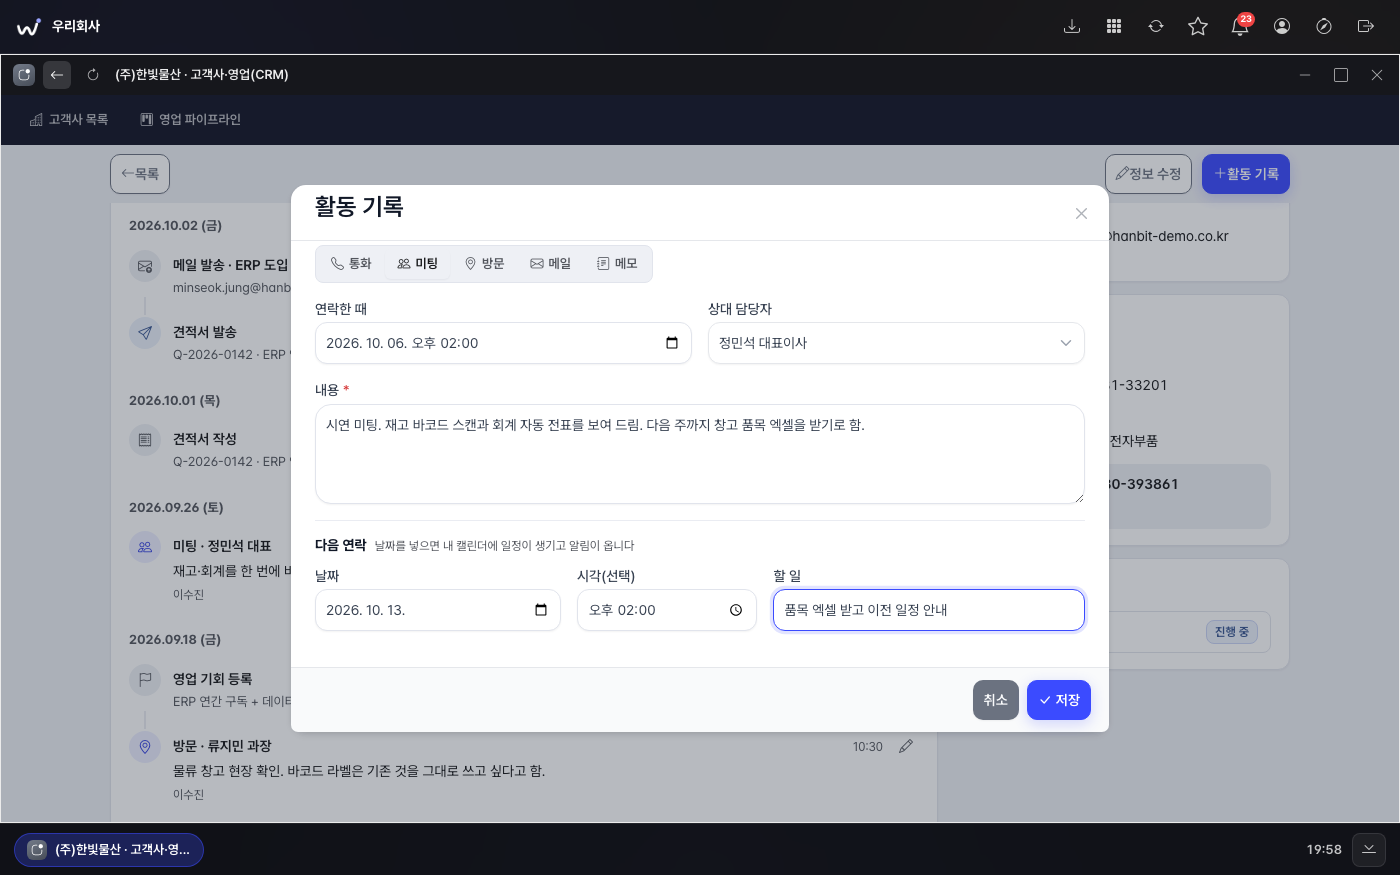Screen dimensions: 1400x875
Task: Click the compass icon in top bar
Action: click(1324, 27)
